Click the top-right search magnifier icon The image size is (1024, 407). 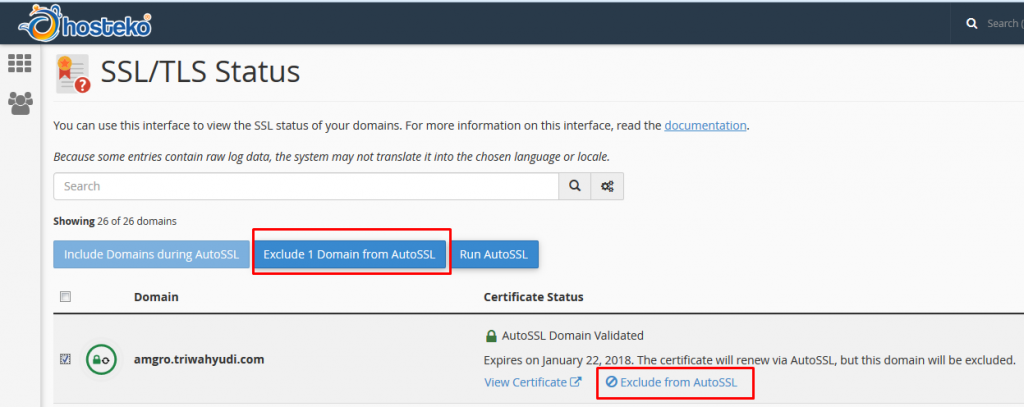click(971, 23)
